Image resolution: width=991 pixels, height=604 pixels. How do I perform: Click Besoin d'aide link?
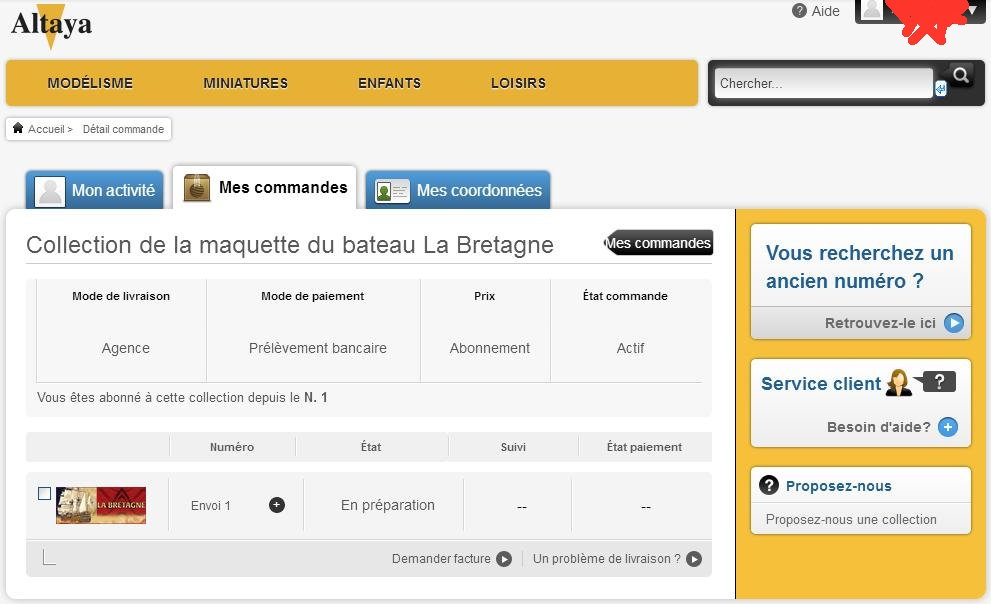[x=879, y=427]
